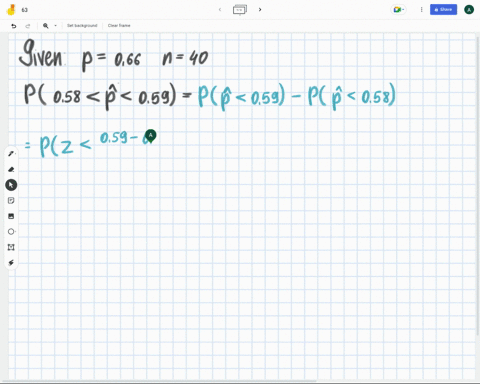The image size is (480, 384).
Task: Click Set background
Action: (82, 26)
